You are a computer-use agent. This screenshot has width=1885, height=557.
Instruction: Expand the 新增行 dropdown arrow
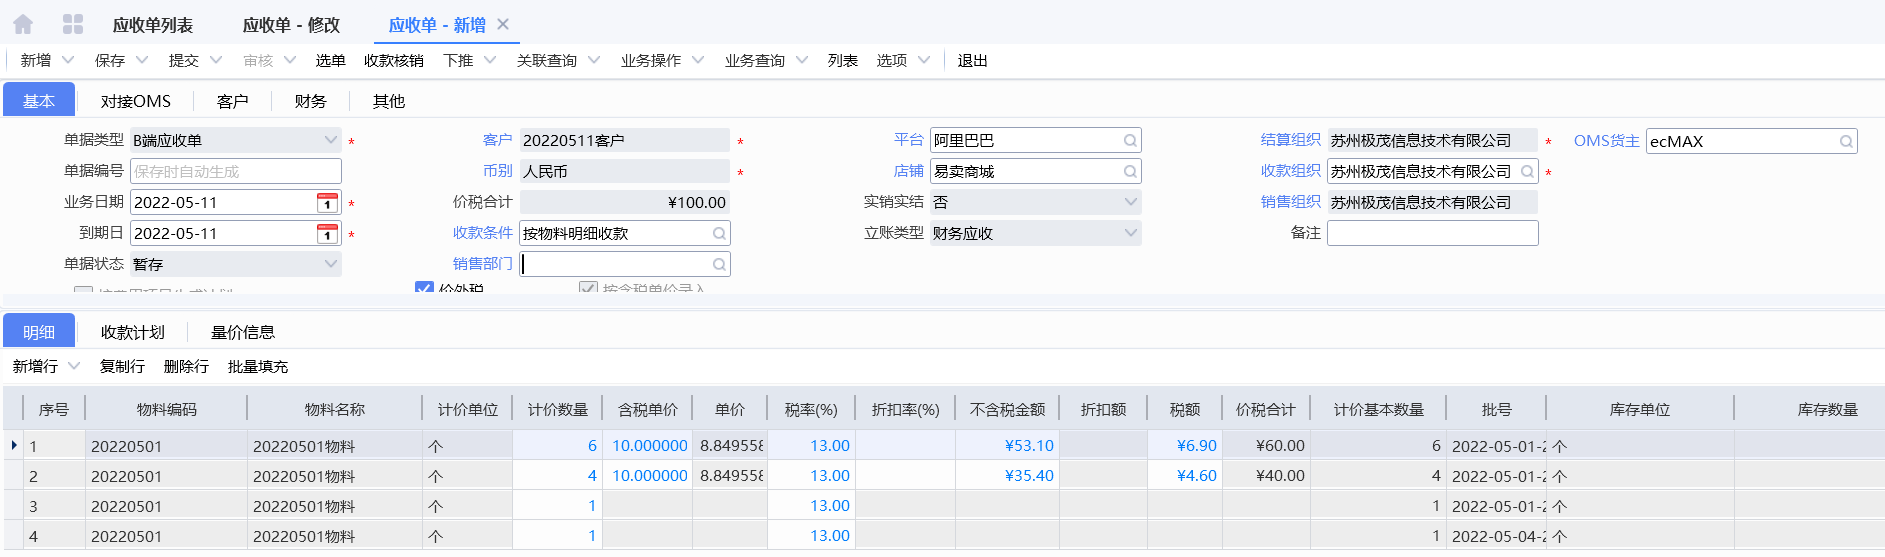pos(74,366)
